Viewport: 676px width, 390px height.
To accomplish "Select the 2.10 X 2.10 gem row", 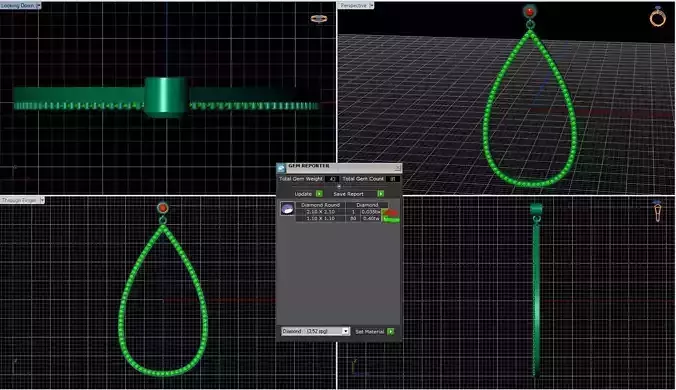I will pyautogui.click(x=338, y=212).
